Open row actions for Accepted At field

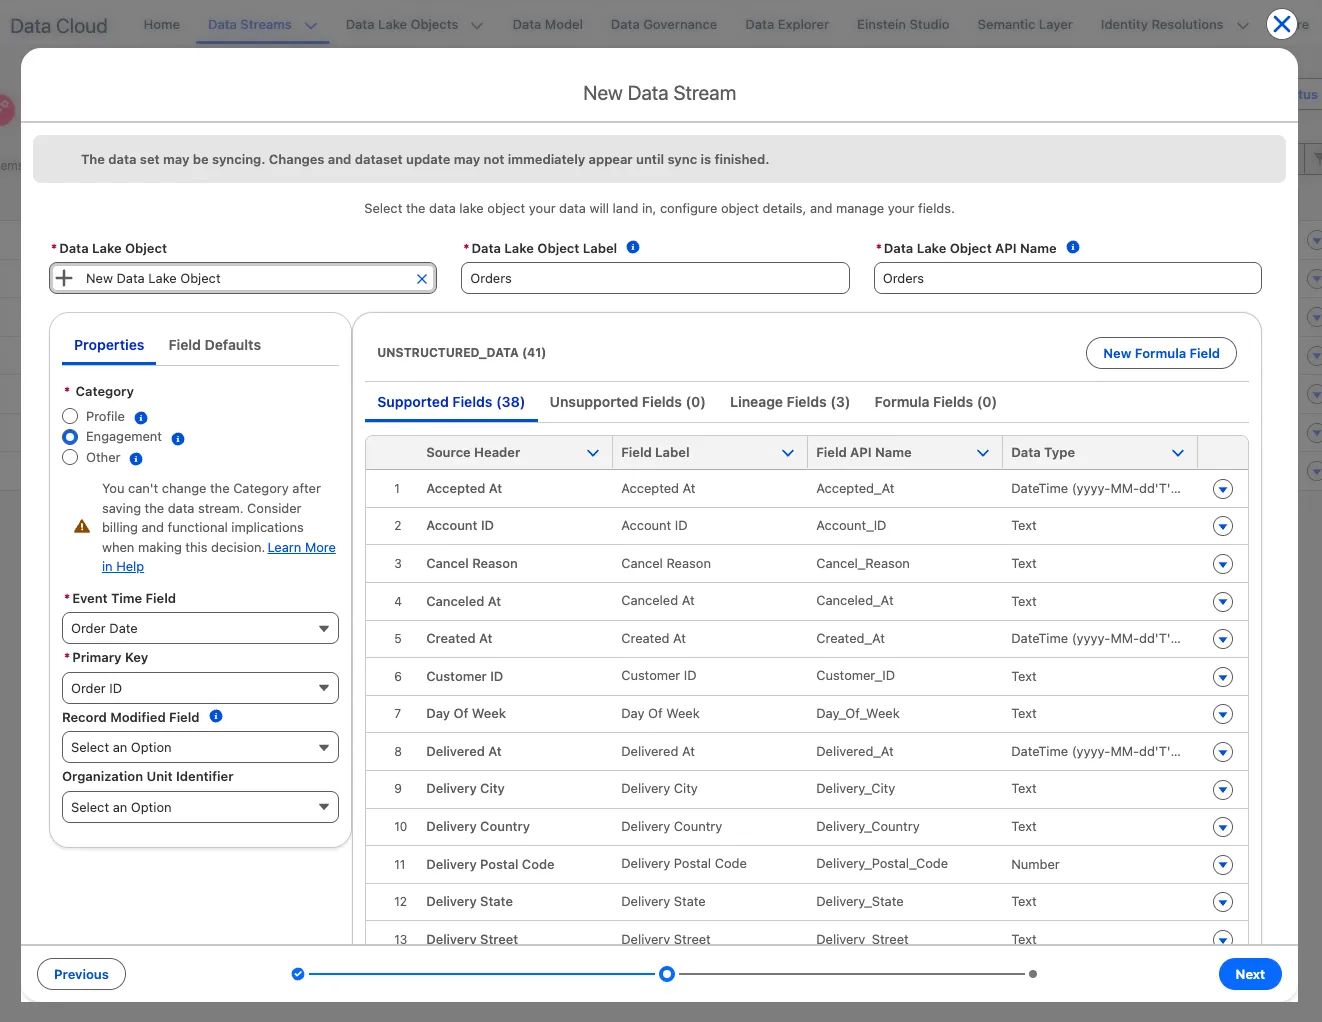(1222, 489)
